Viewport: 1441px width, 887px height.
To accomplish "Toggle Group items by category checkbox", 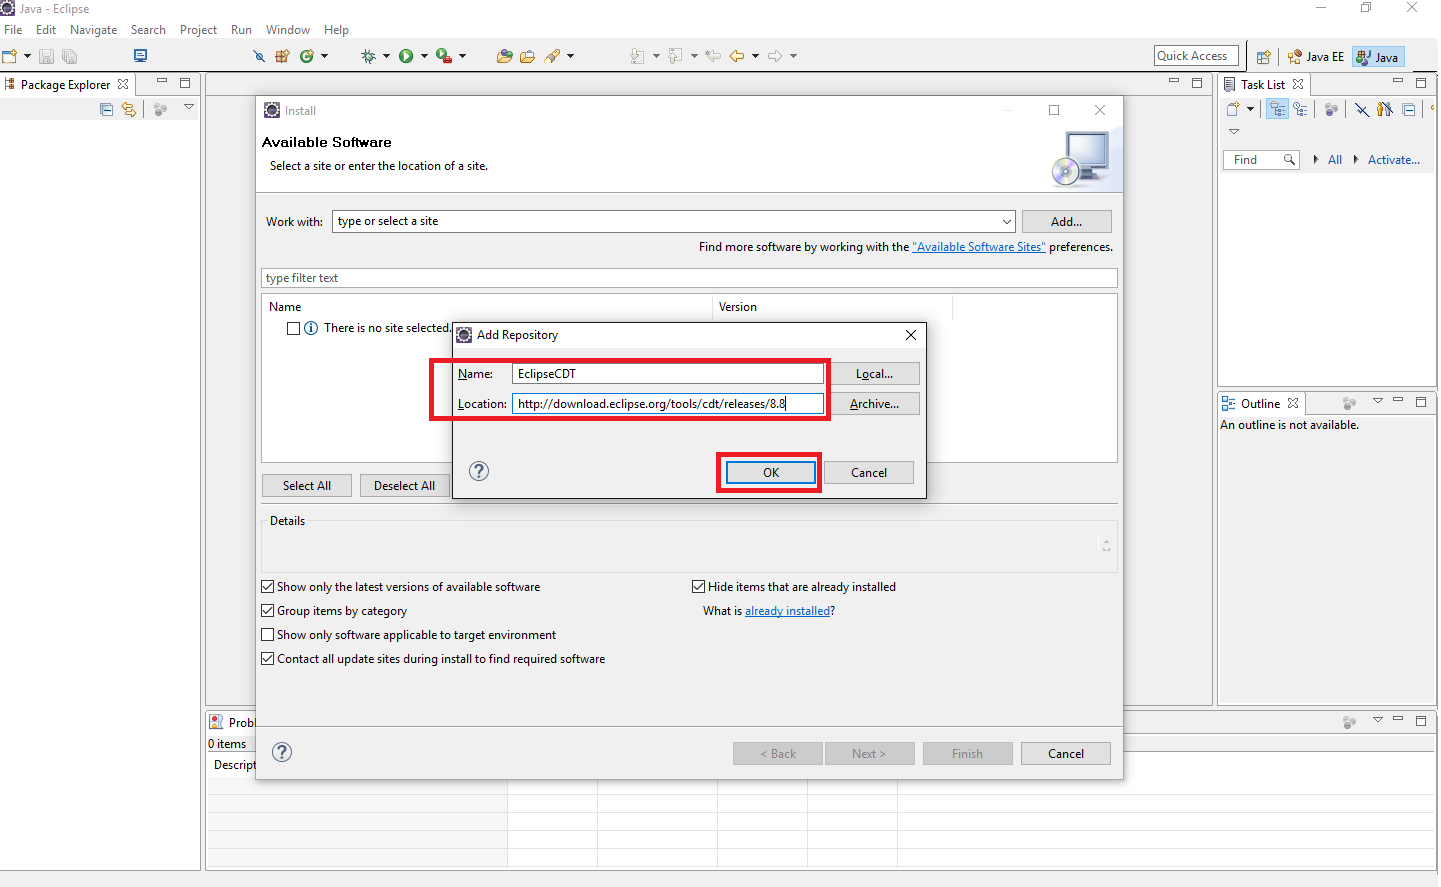I will point(268,611).
